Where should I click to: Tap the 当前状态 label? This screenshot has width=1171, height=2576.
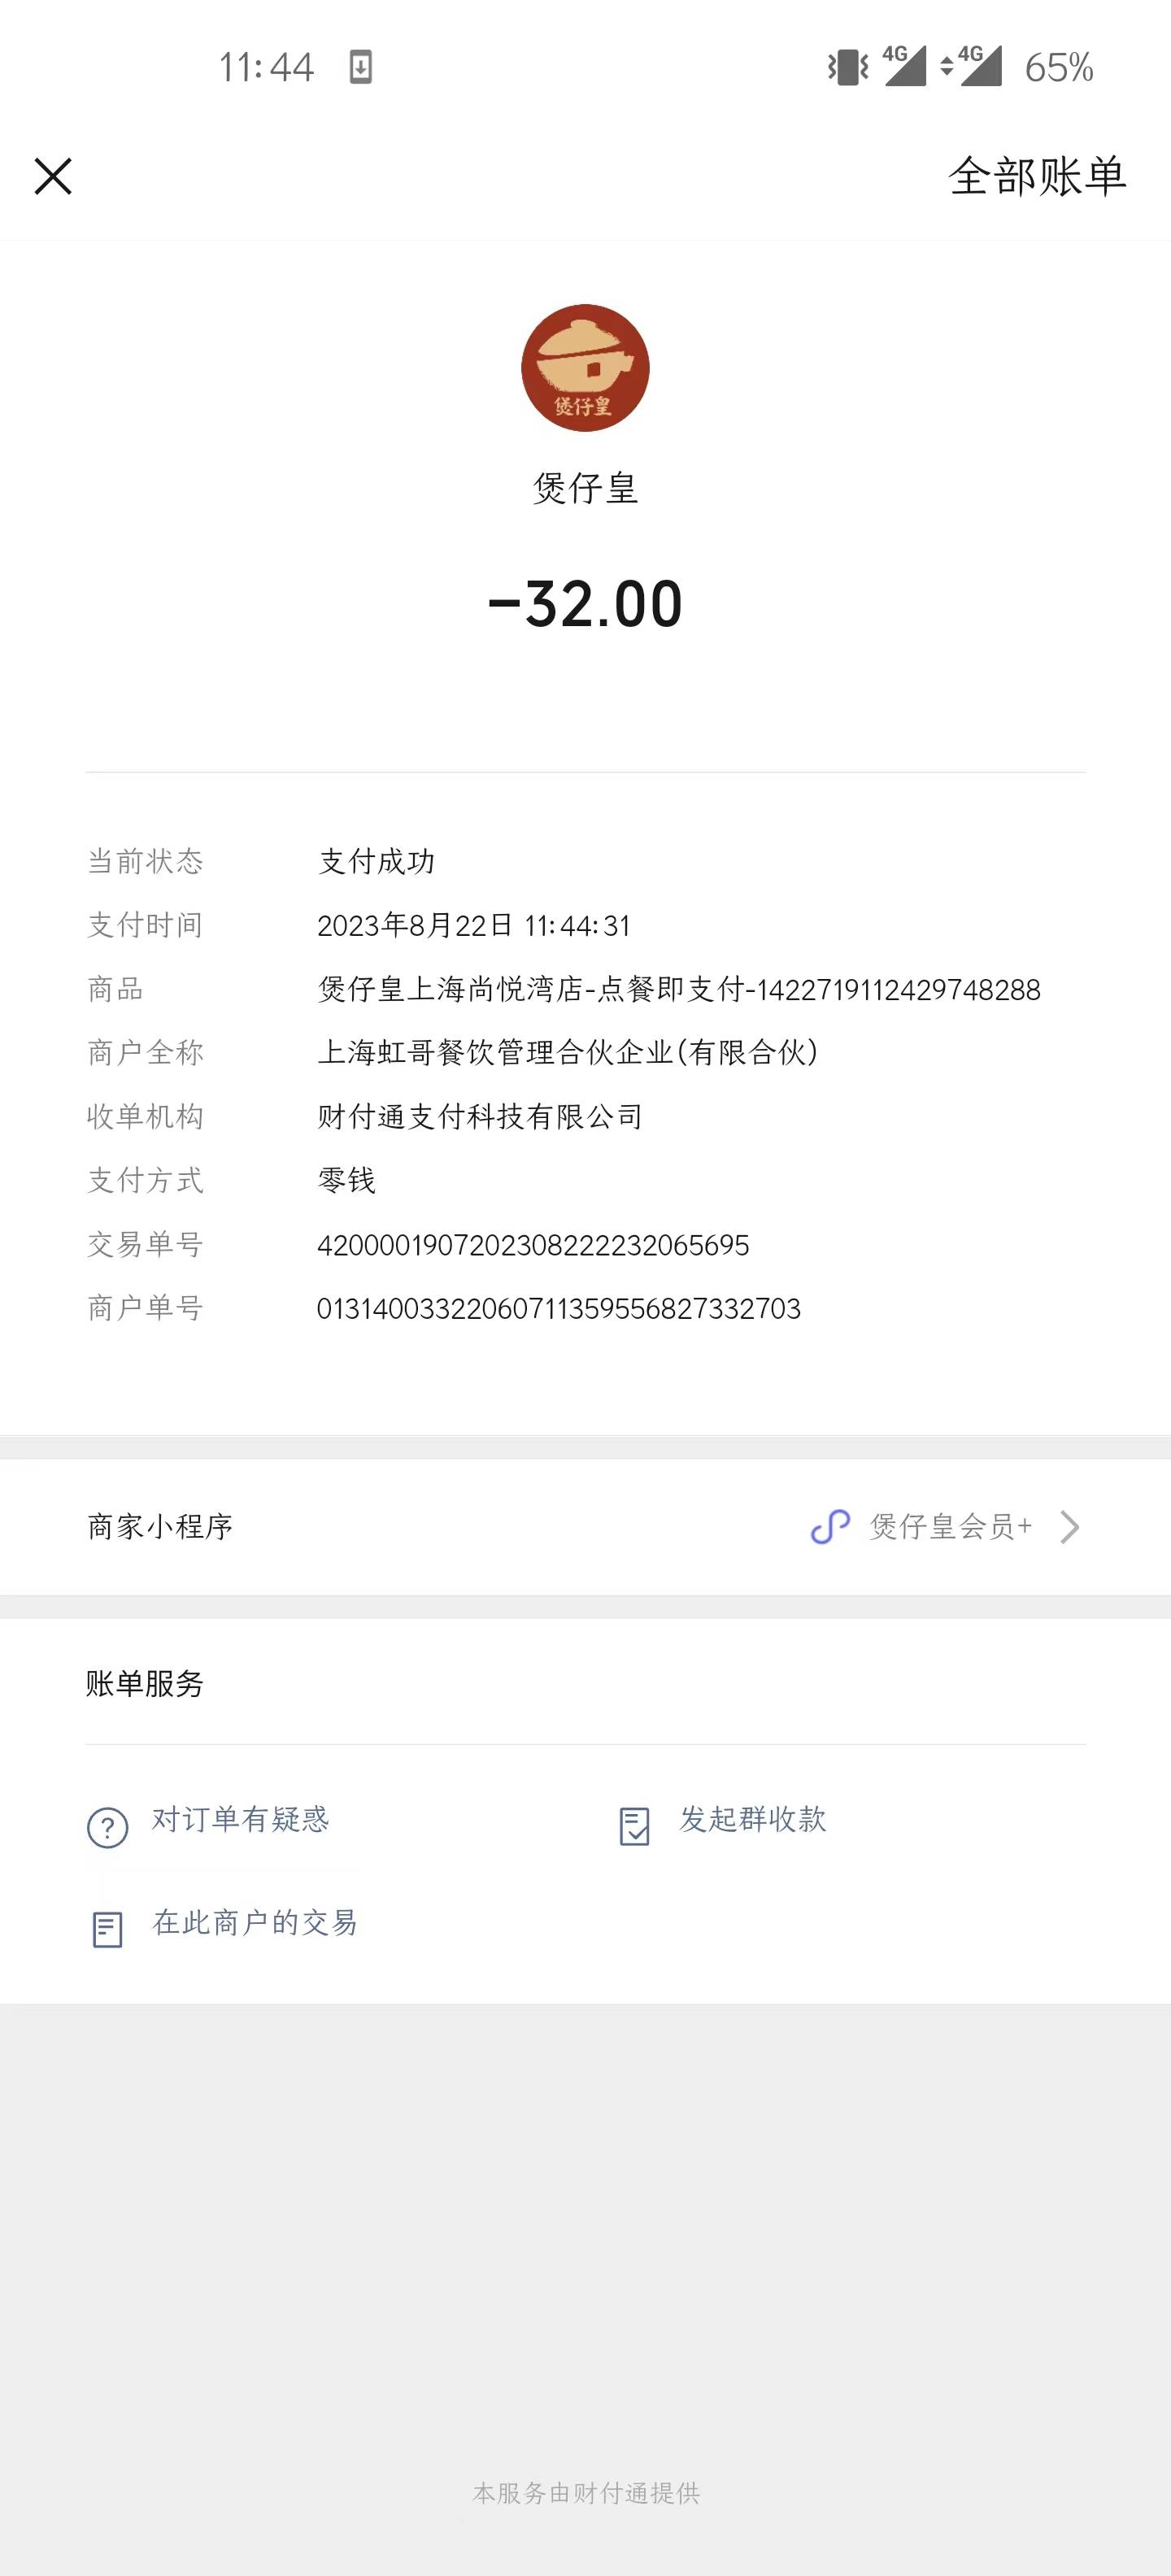pyautogui.click(x=145, y=861)
